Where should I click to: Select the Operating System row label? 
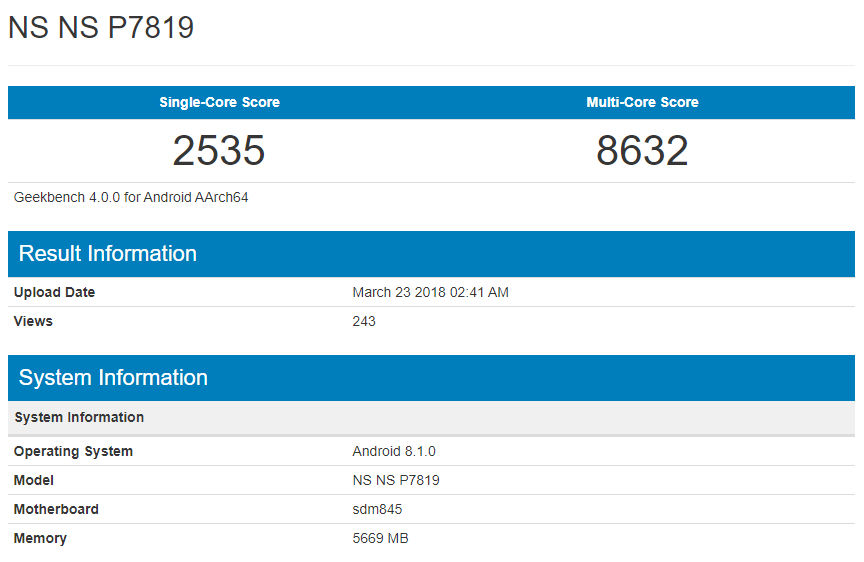[73, 452]
